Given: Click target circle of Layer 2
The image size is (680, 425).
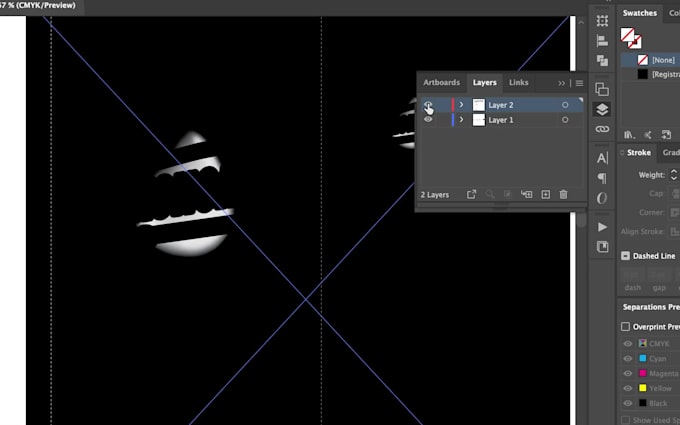Looking at the screenshot, I should pos(565,105).
